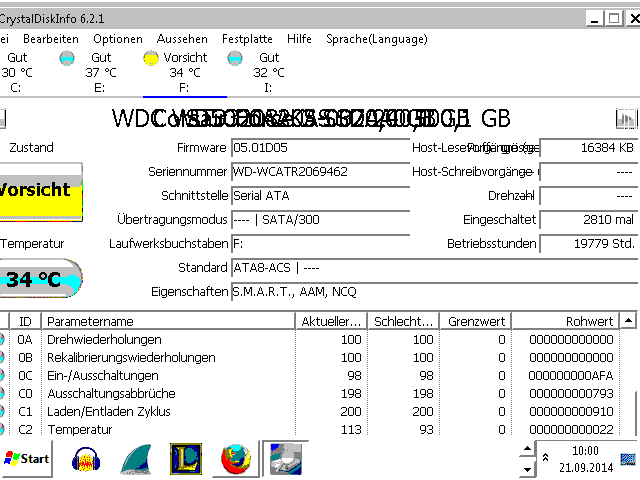Select the Ausschaltungsabbrüche row
Viewport: 640px width, 480px height.
(x=309, y=393)
